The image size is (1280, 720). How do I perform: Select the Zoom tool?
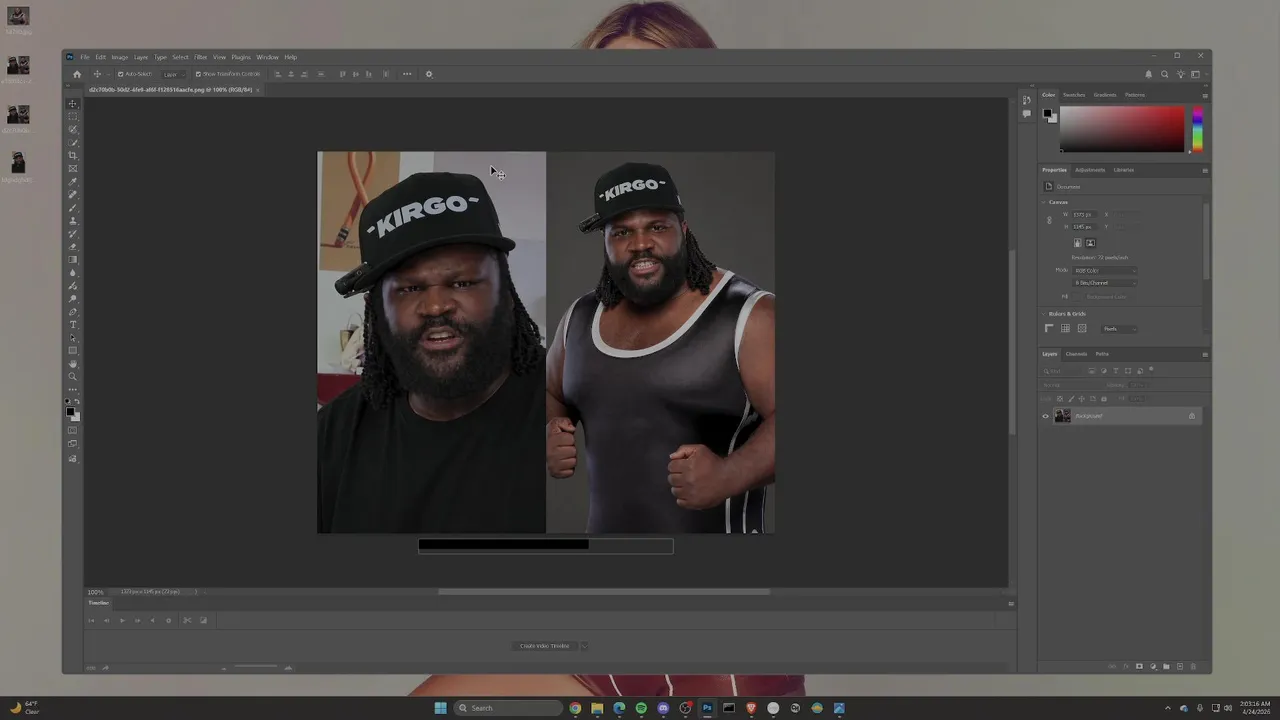(72, 376)
